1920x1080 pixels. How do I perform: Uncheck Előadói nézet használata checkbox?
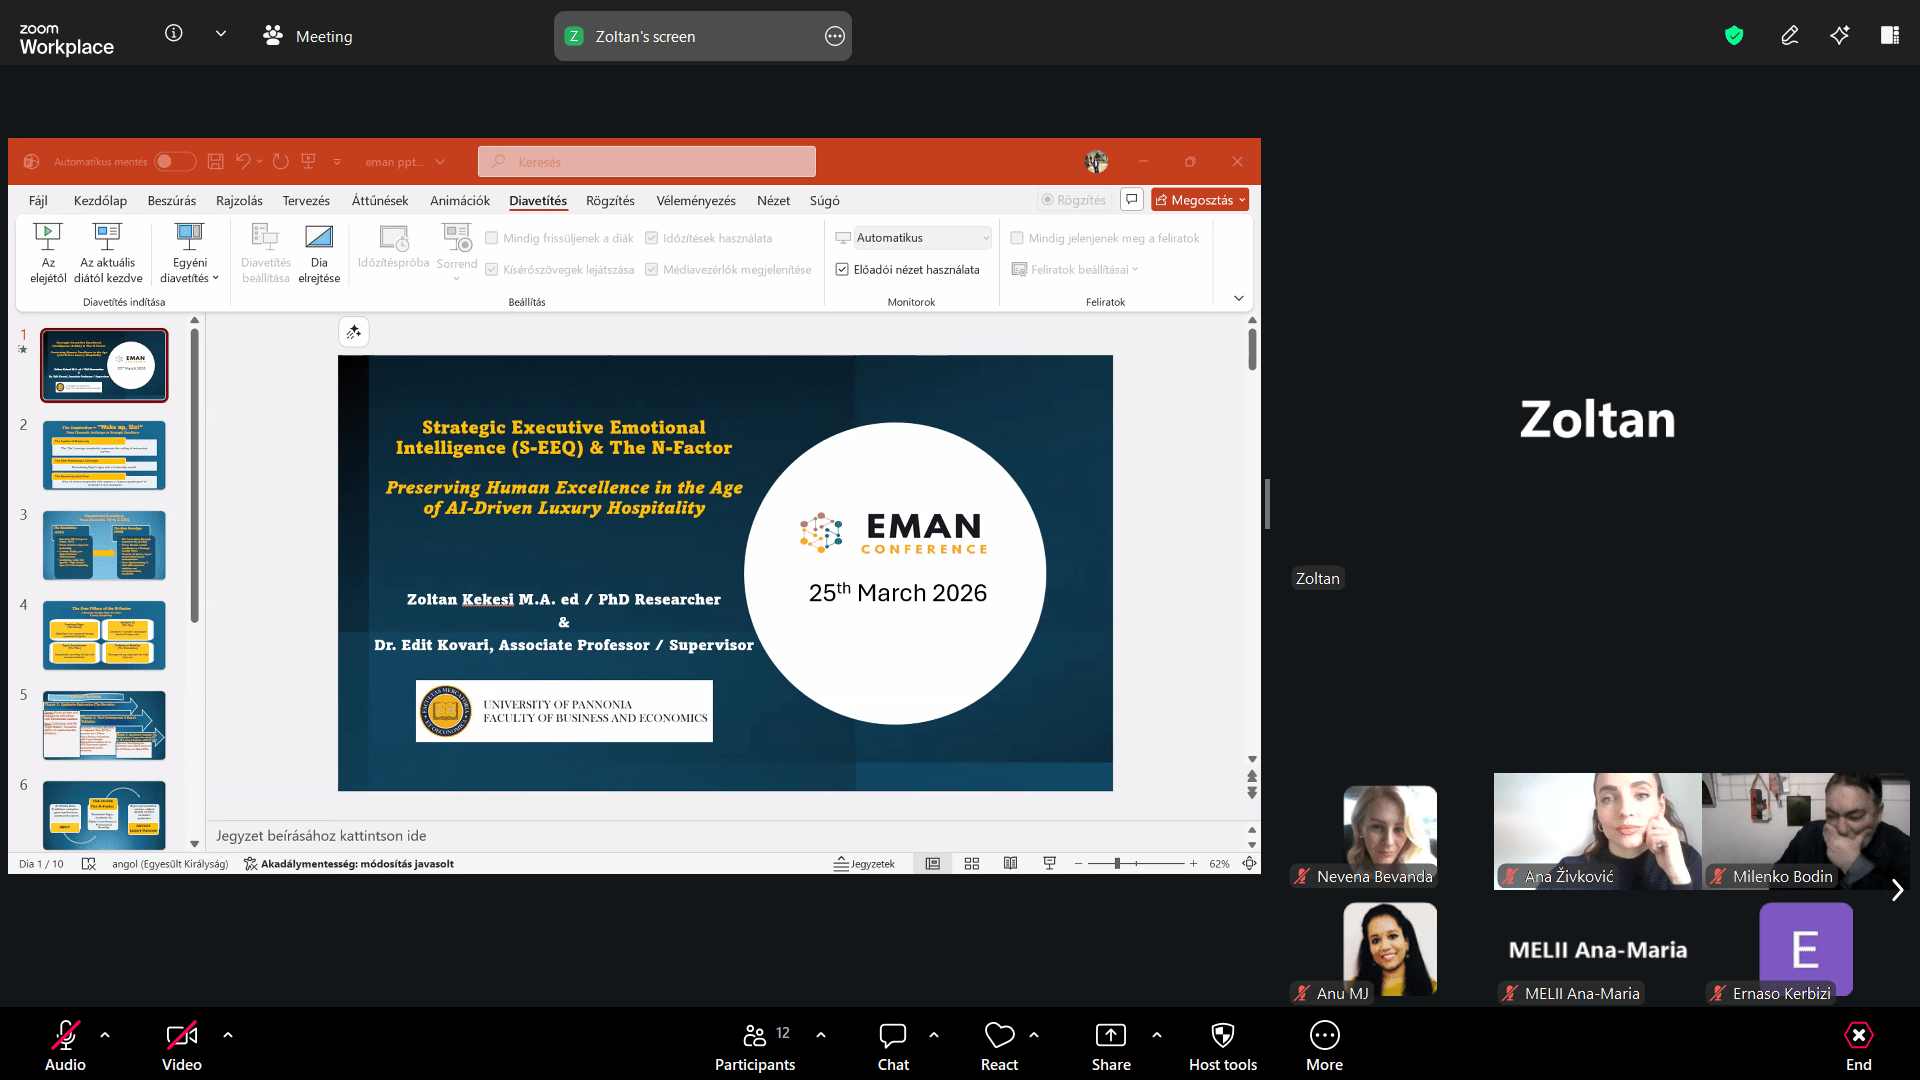click(842, 270)
